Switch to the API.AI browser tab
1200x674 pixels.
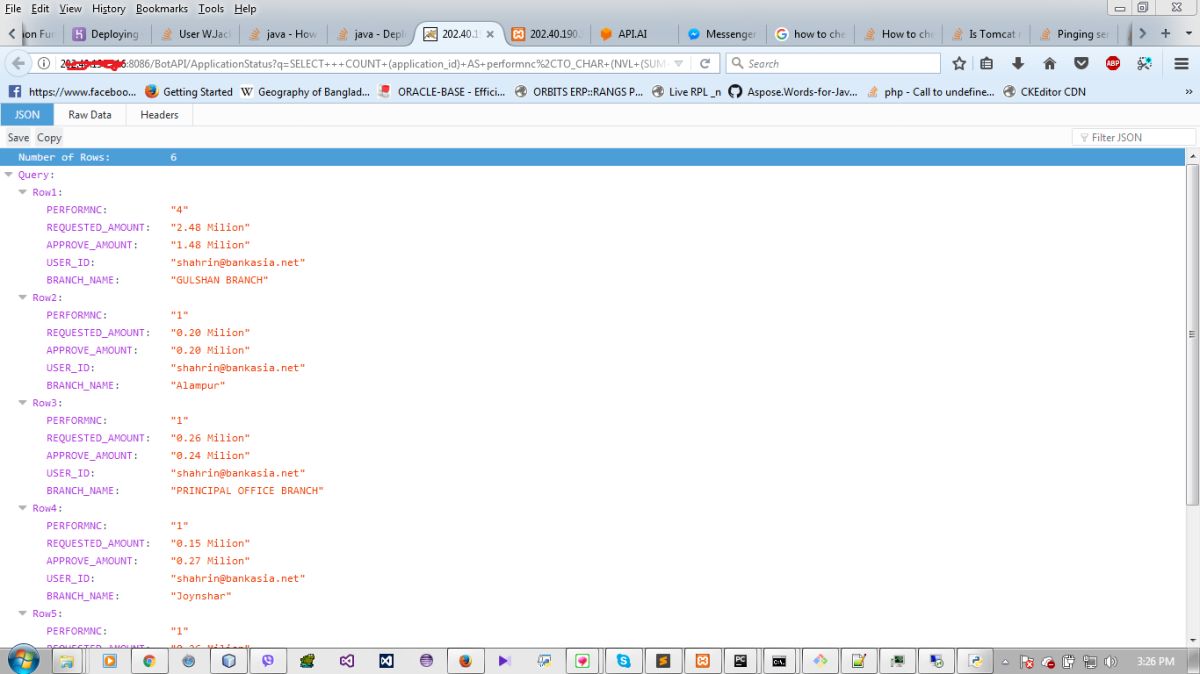[632, 34]
